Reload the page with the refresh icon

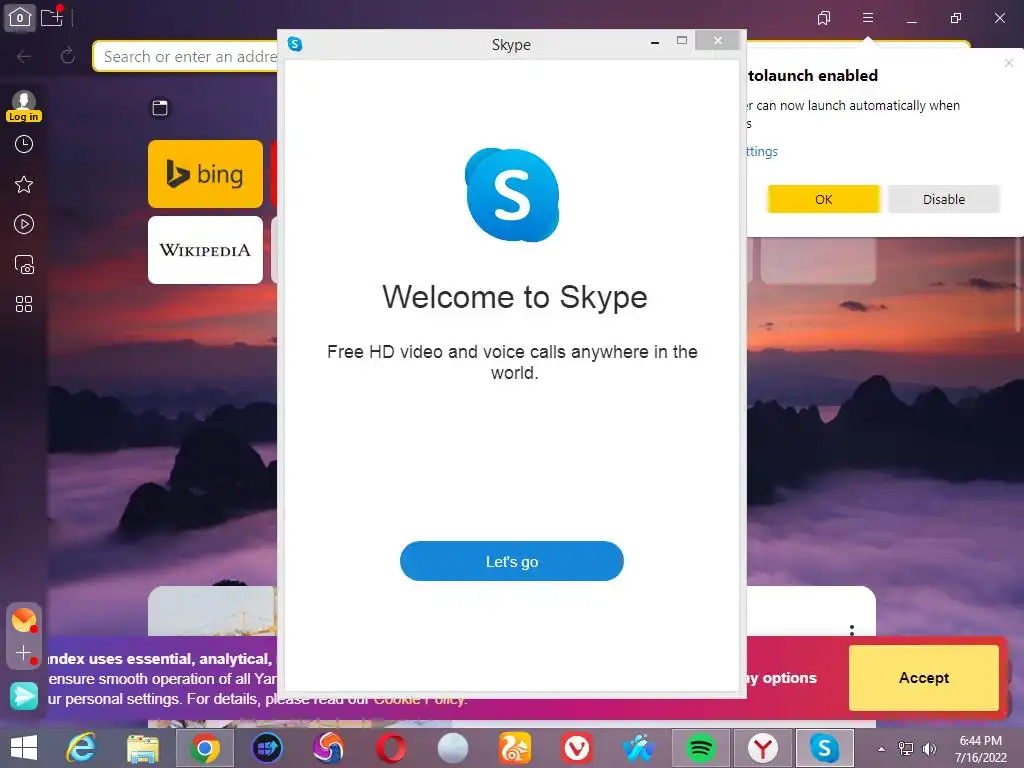[67, 57]
